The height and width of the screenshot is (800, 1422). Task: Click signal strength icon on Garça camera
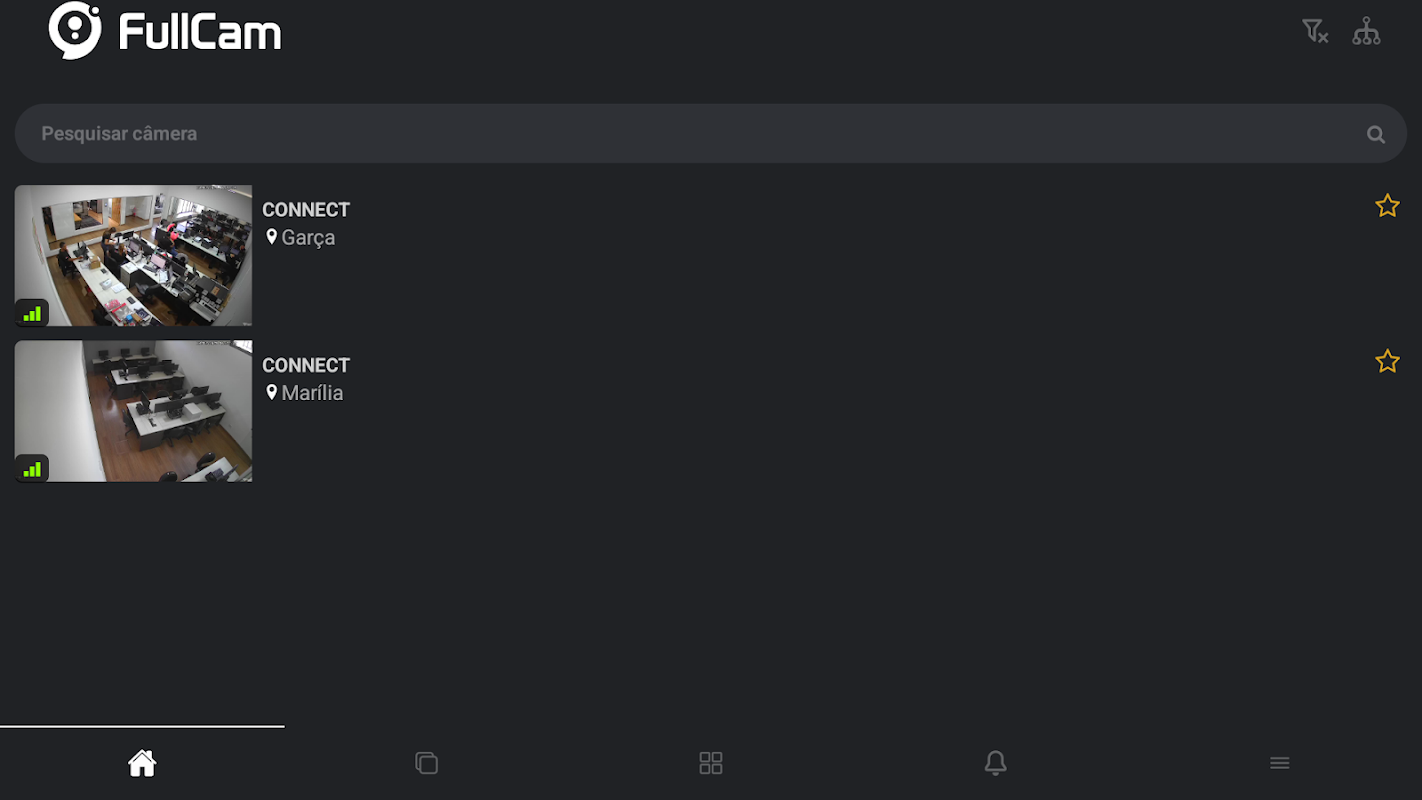tap(32, 313)
